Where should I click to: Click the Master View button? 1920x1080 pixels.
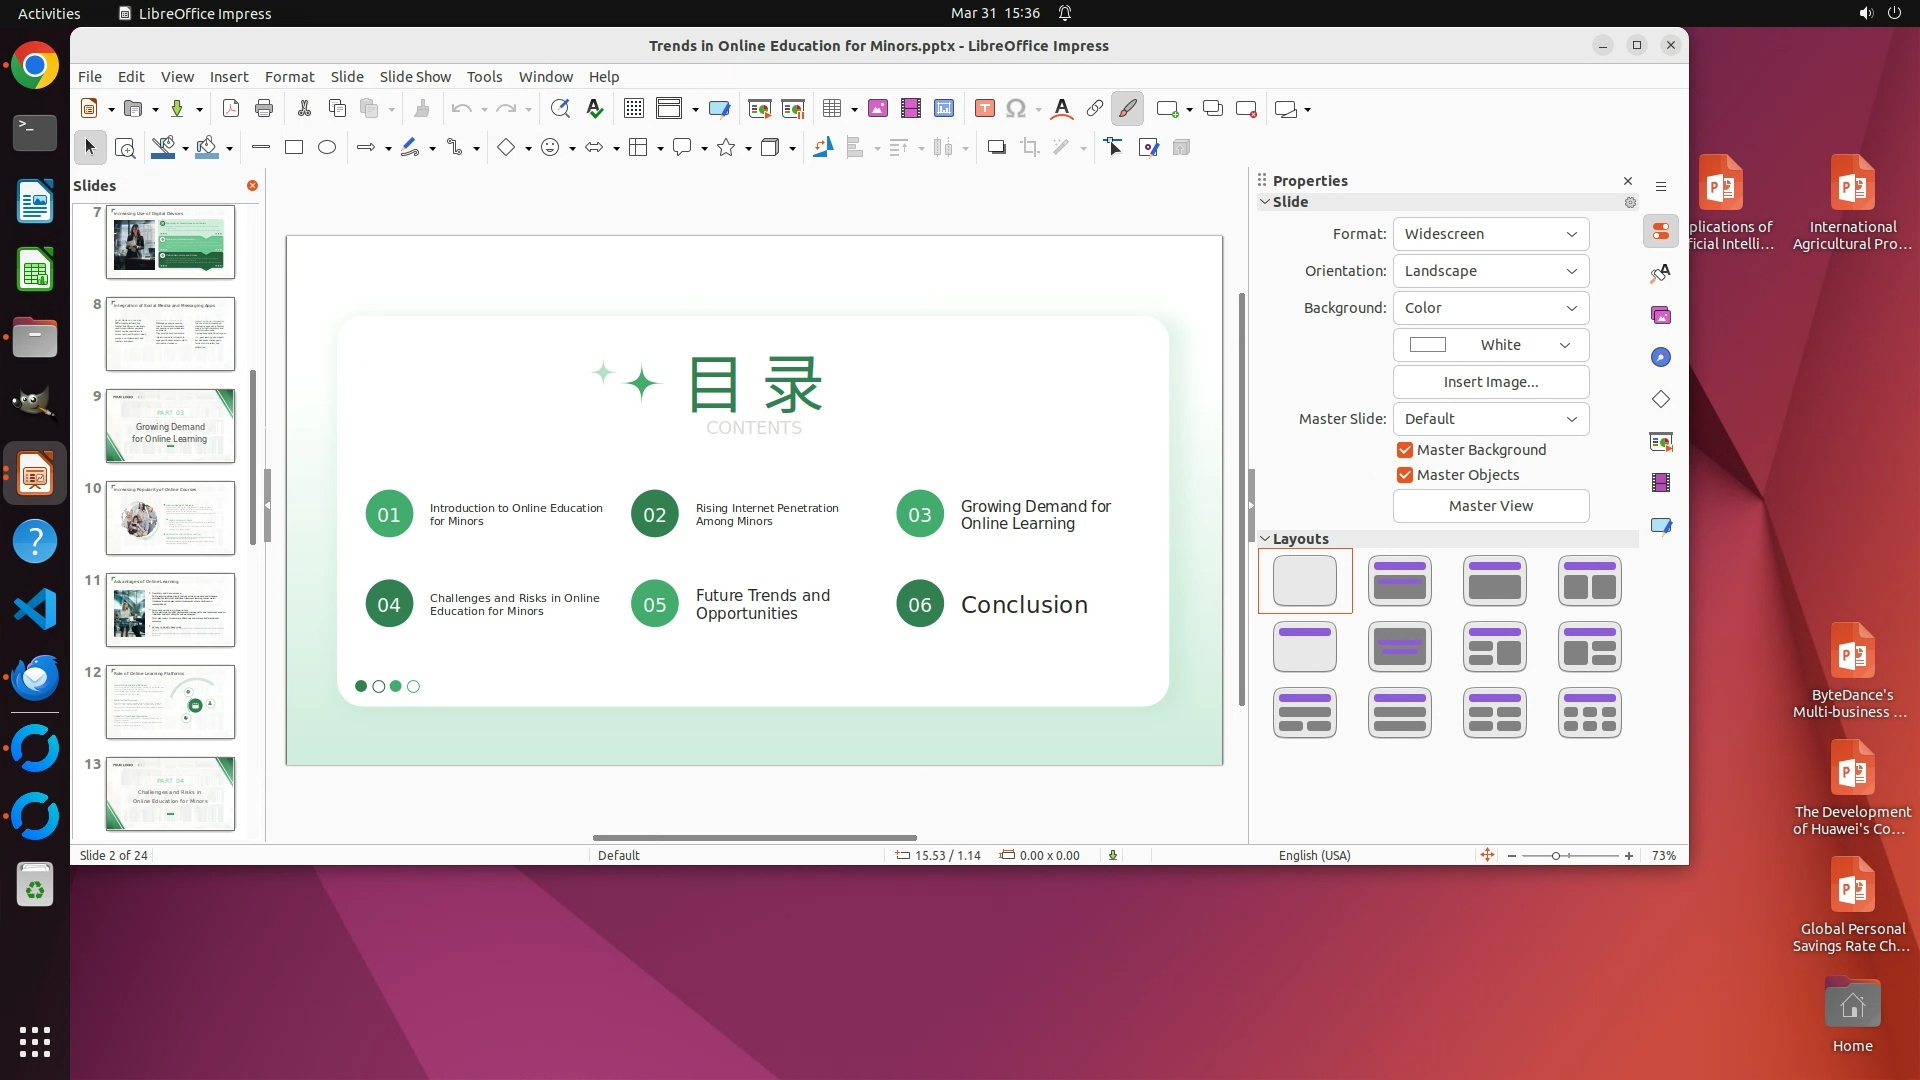coord(1490,506)
